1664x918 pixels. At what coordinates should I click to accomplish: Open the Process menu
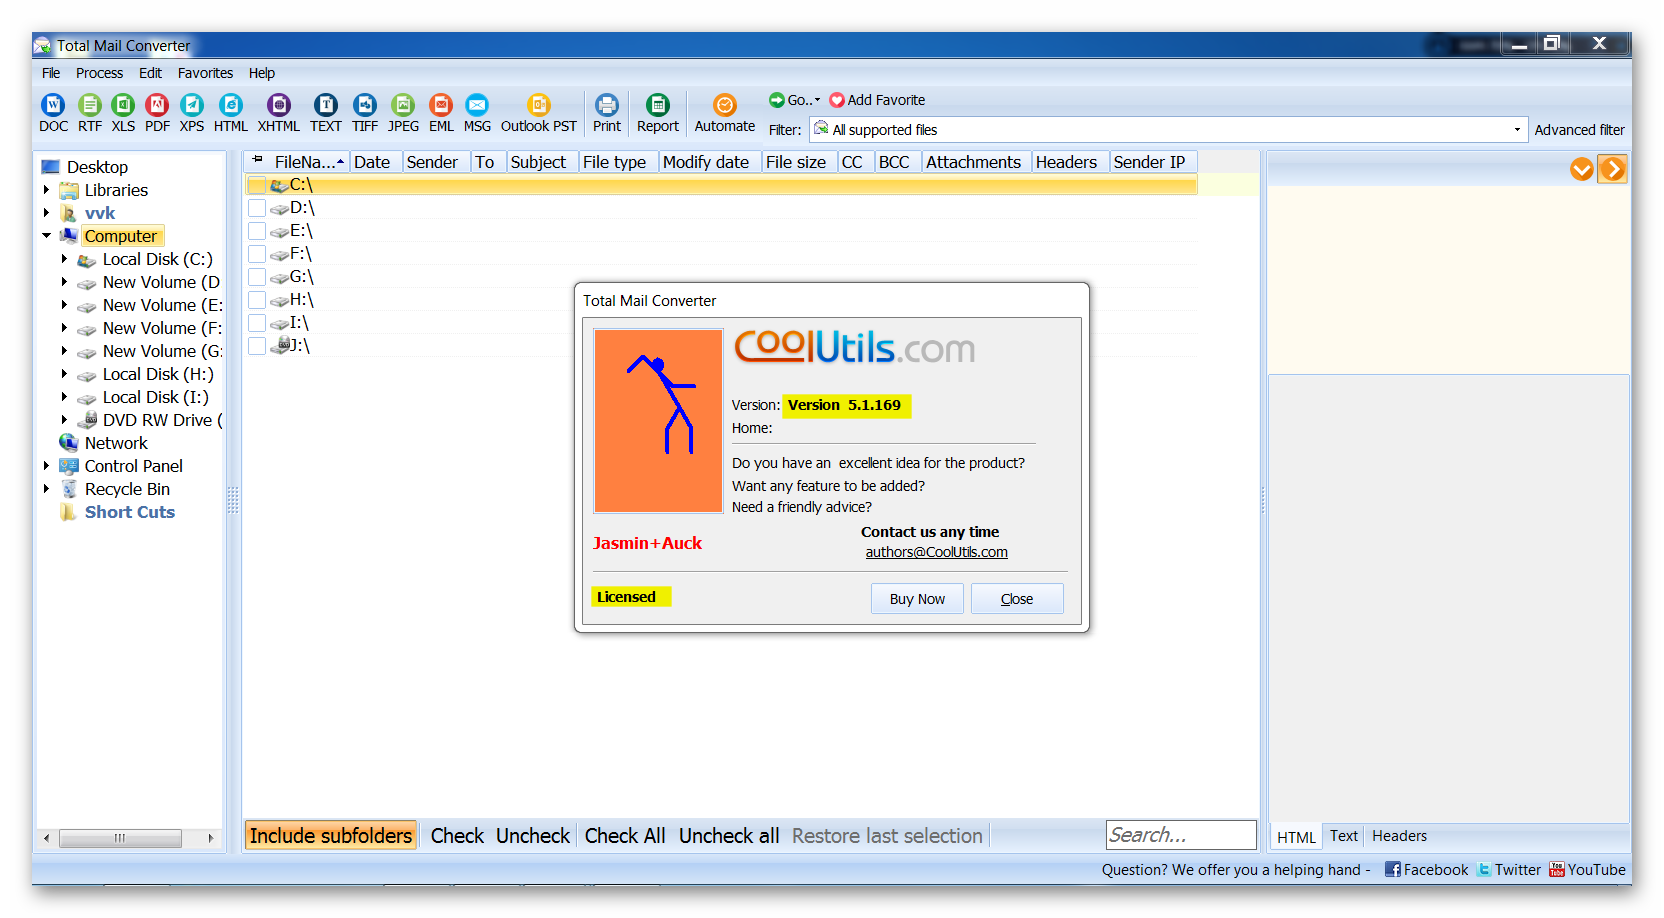pos(99,73)
